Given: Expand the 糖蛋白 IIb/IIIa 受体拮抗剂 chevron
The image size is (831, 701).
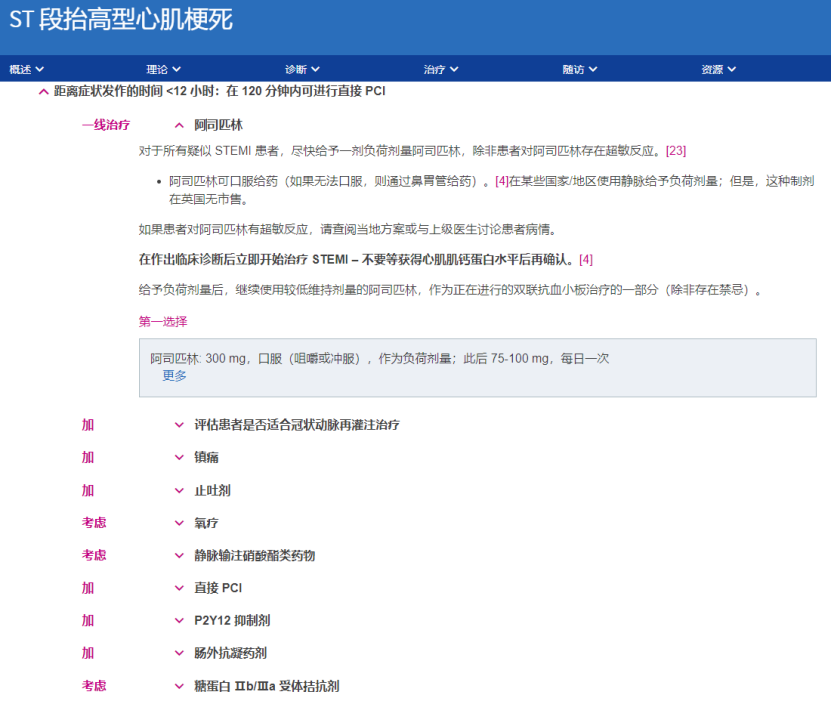Looking at the screenshot, I should [x=179, y=686].
